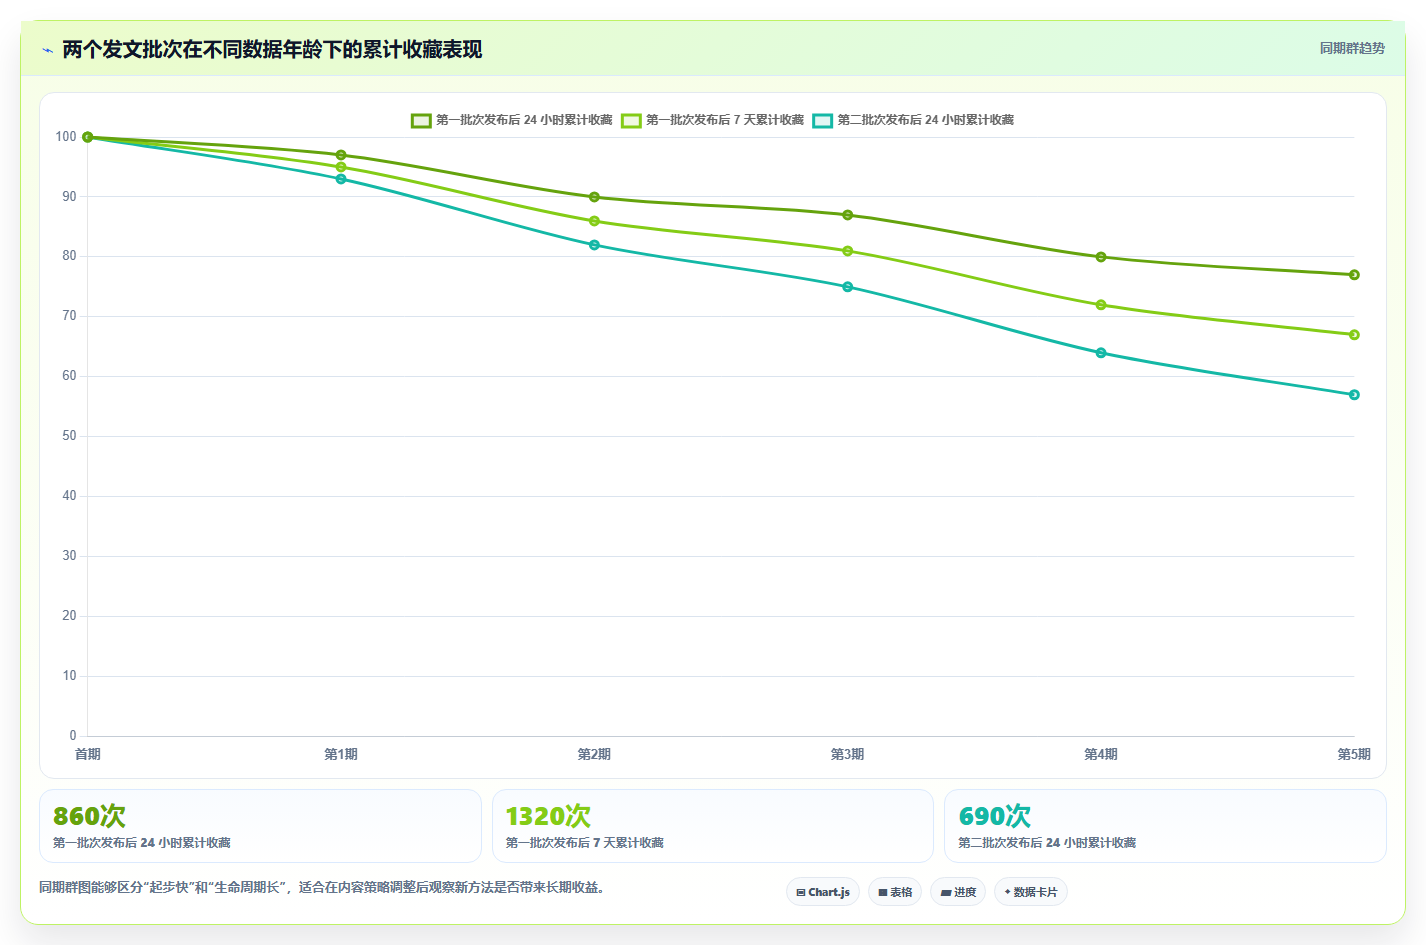This screenshot has height=945, width=1426.
Task: Toggle legend 第二批次发布后 24 小时累计收藏
Action: [913, 120]
